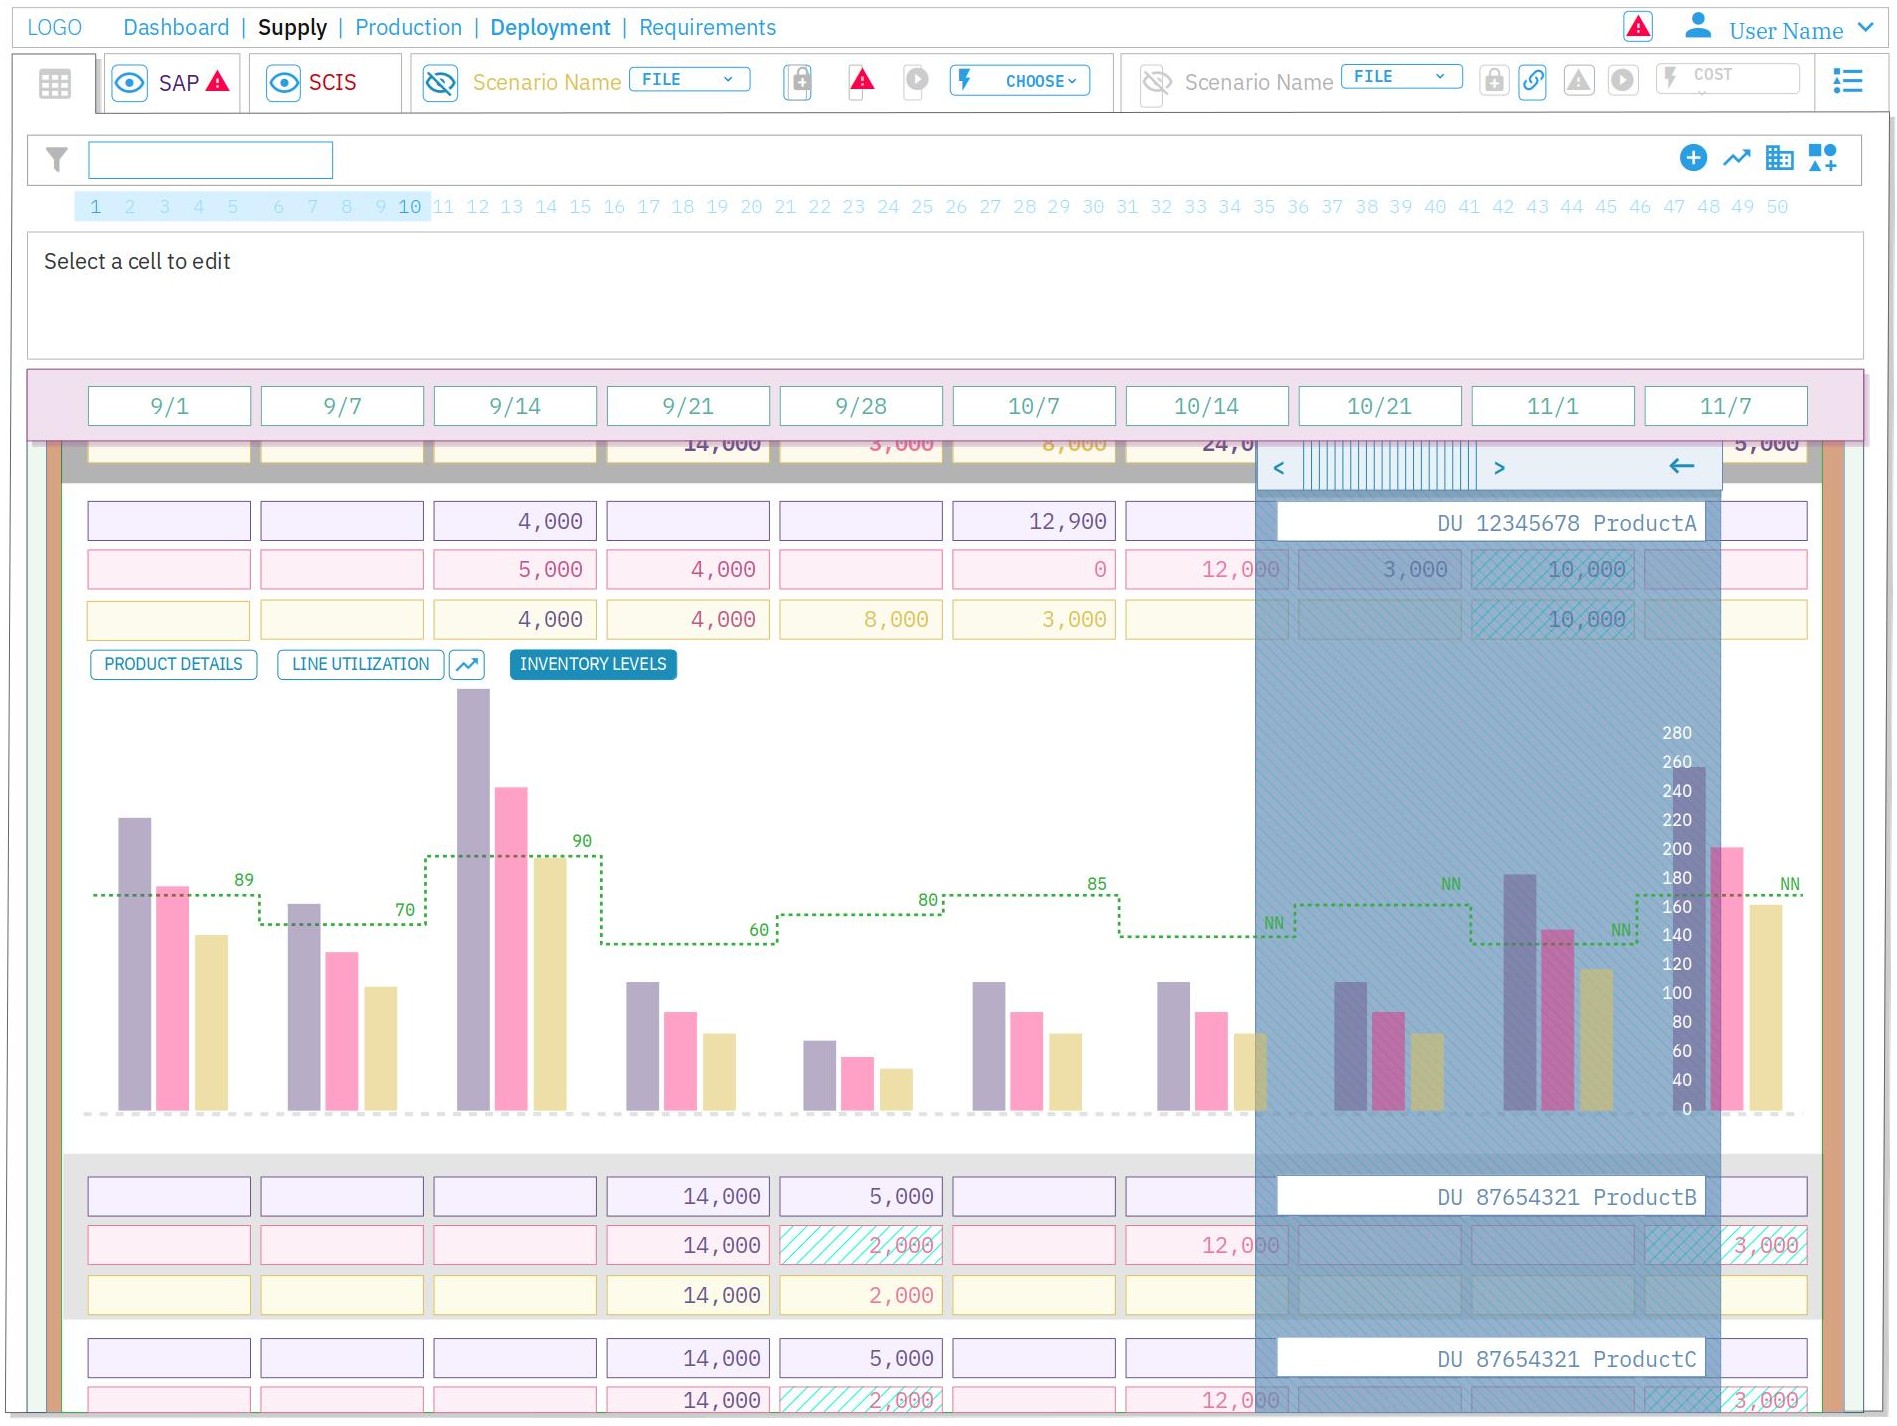
Task: Click the blue add plus icon
Action: tap(1692, 158)
